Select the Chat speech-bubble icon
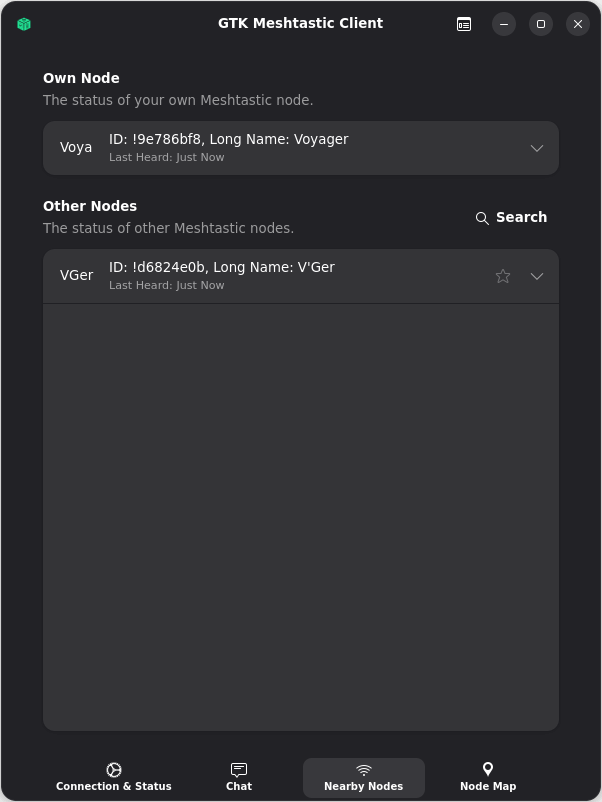 (x=239, y=770)
